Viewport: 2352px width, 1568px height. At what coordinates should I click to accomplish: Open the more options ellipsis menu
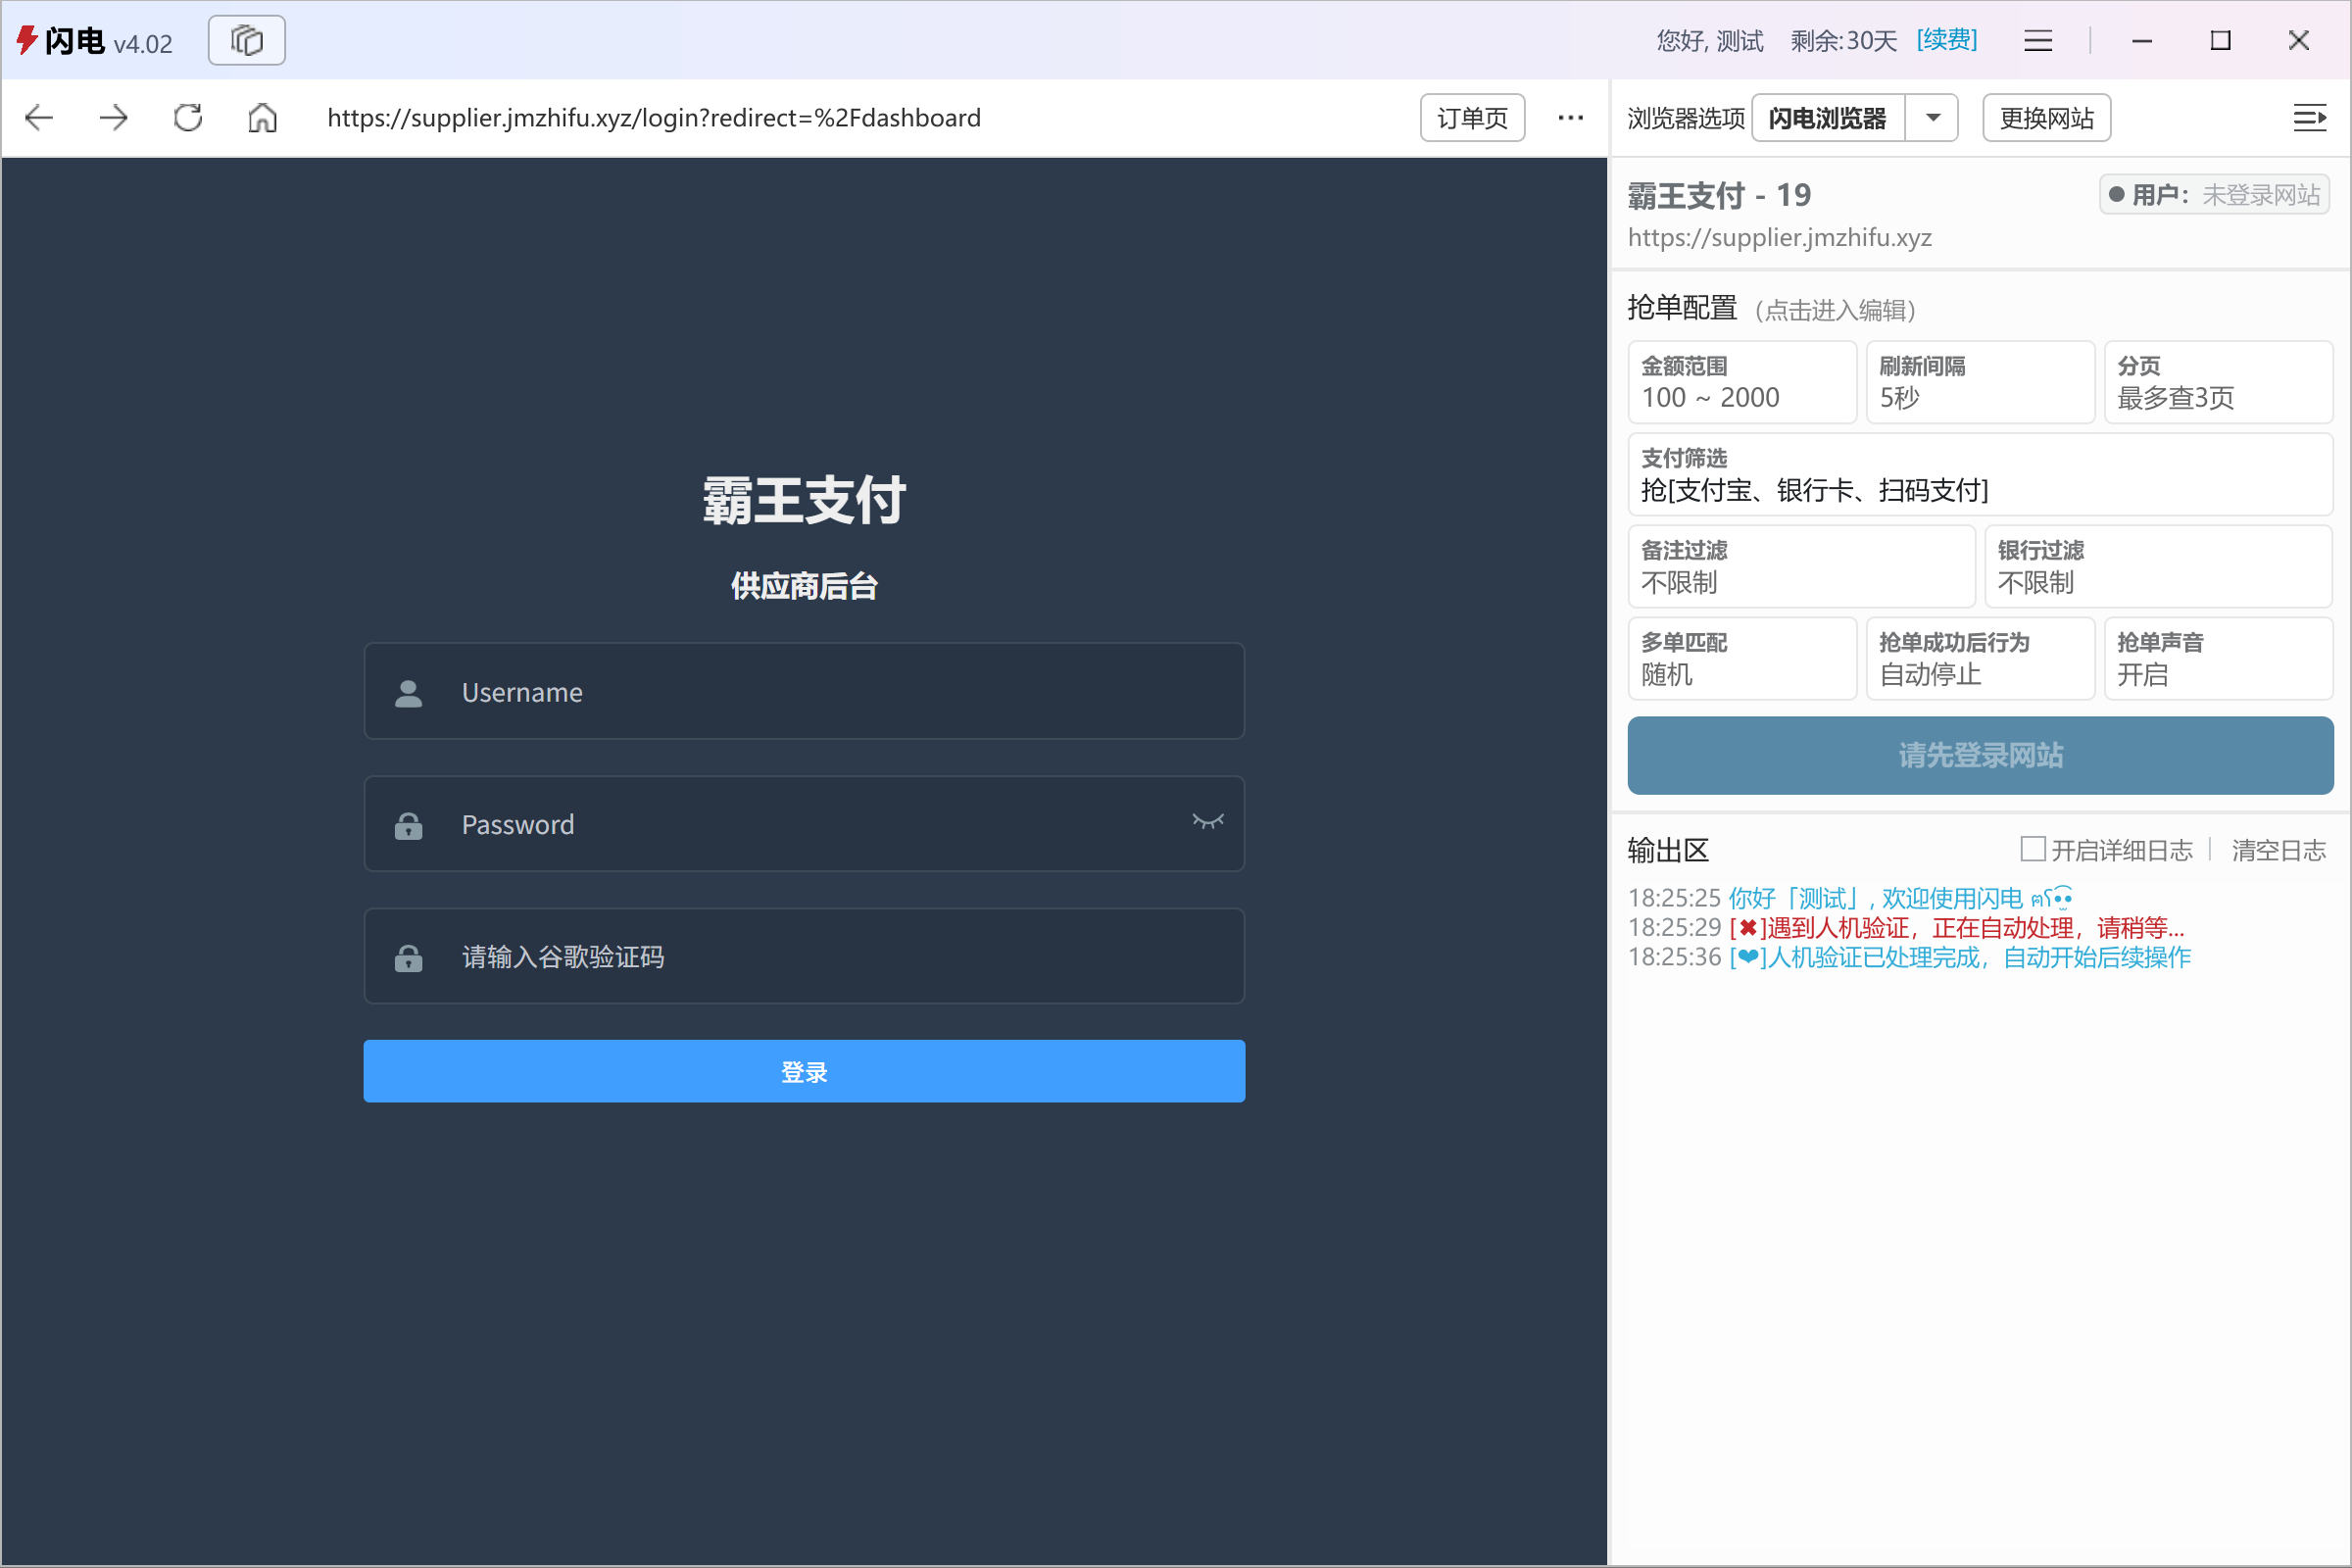pyautogui.click(x=1570, y=117)
